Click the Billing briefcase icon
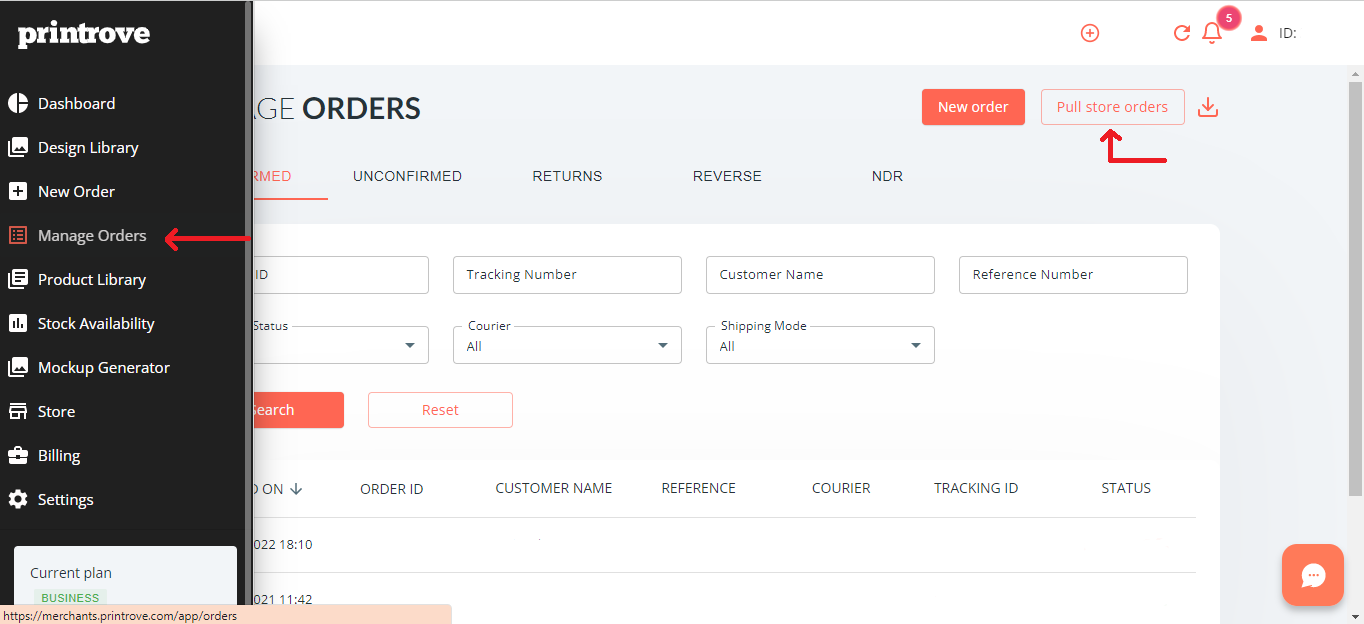The image size is (1364, 624). [18, 455]
